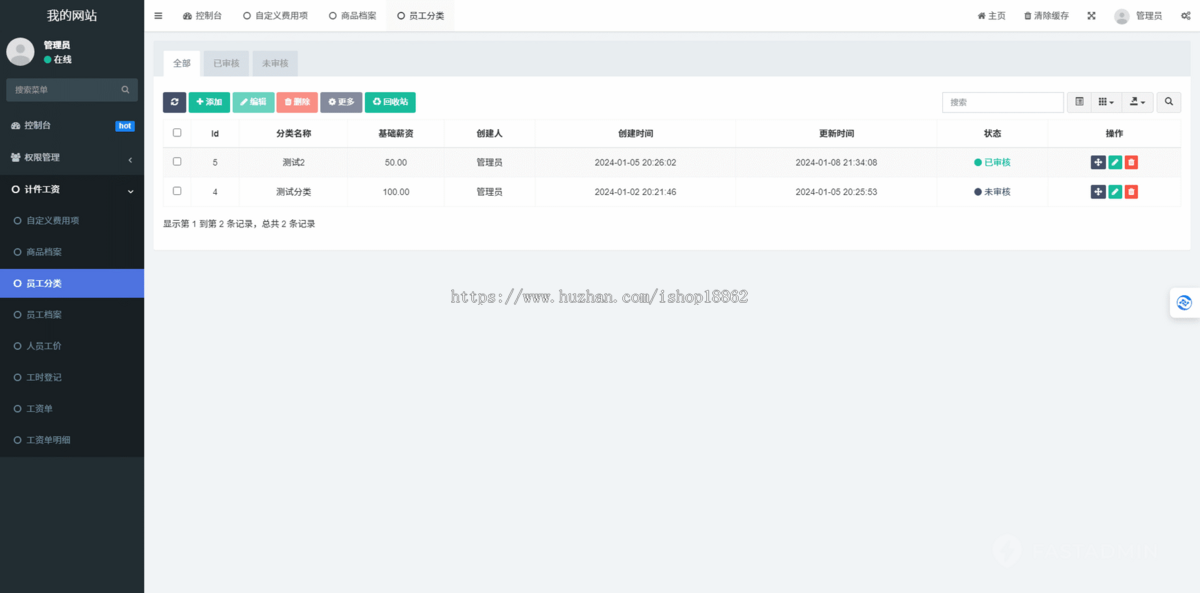1200x593 pixels.
Task: Click the refresh table icon
Action: coord(174,102)
